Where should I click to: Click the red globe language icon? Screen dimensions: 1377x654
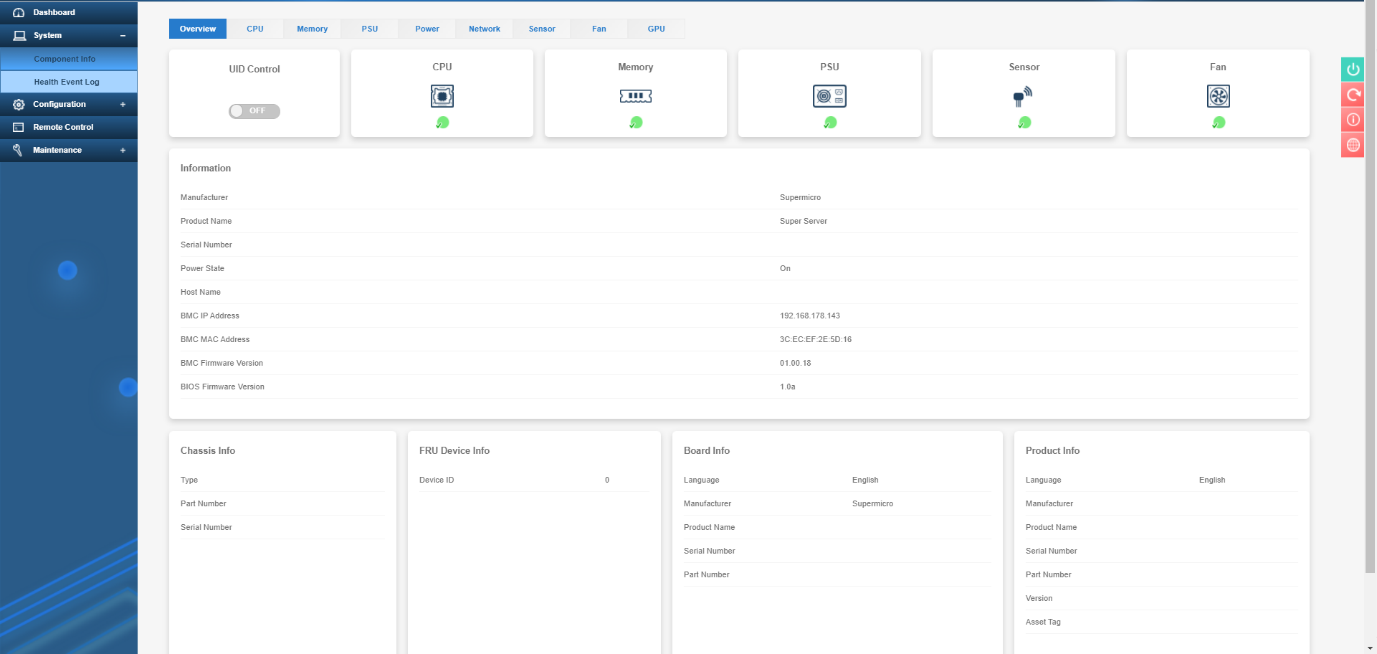coord(1353,145)
